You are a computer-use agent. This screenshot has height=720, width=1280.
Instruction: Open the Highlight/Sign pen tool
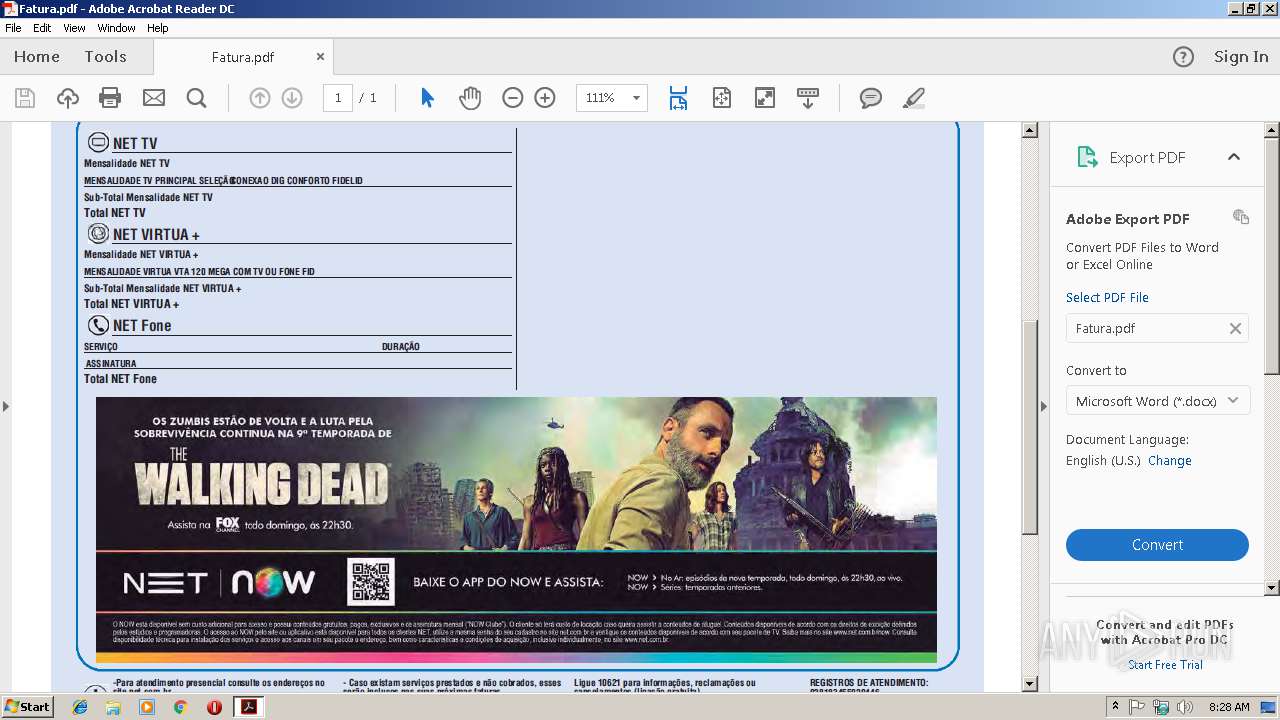pyautogui.click(x=913, y=98)
